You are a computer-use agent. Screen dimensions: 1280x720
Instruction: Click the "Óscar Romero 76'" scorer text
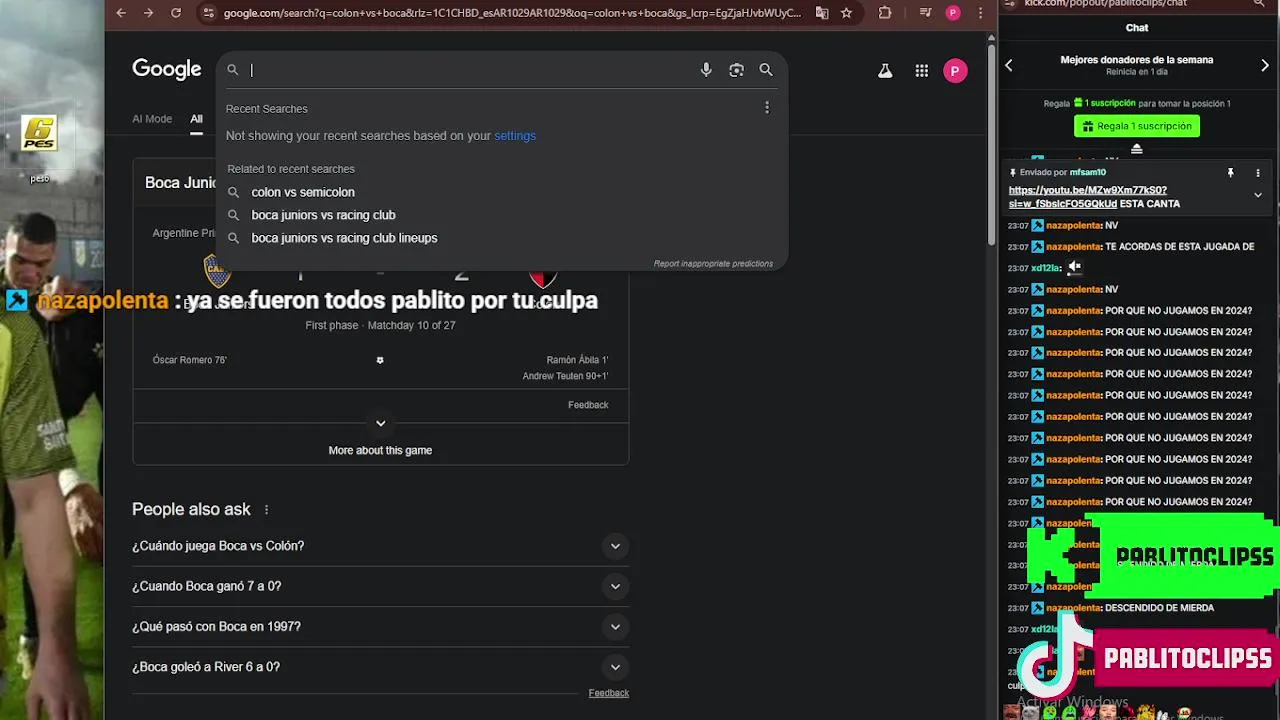pos(190,360)
